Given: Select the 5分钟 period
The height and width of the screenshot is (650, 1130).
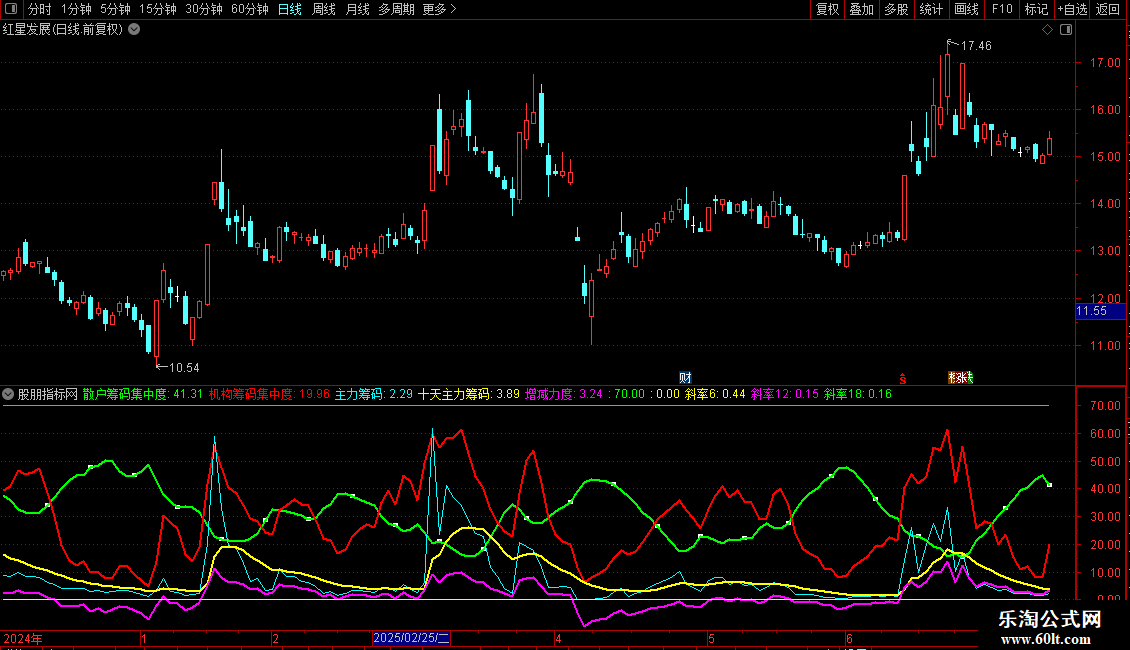Looking at the screenshot, I should pyautogui.click(x=115, y=9).
